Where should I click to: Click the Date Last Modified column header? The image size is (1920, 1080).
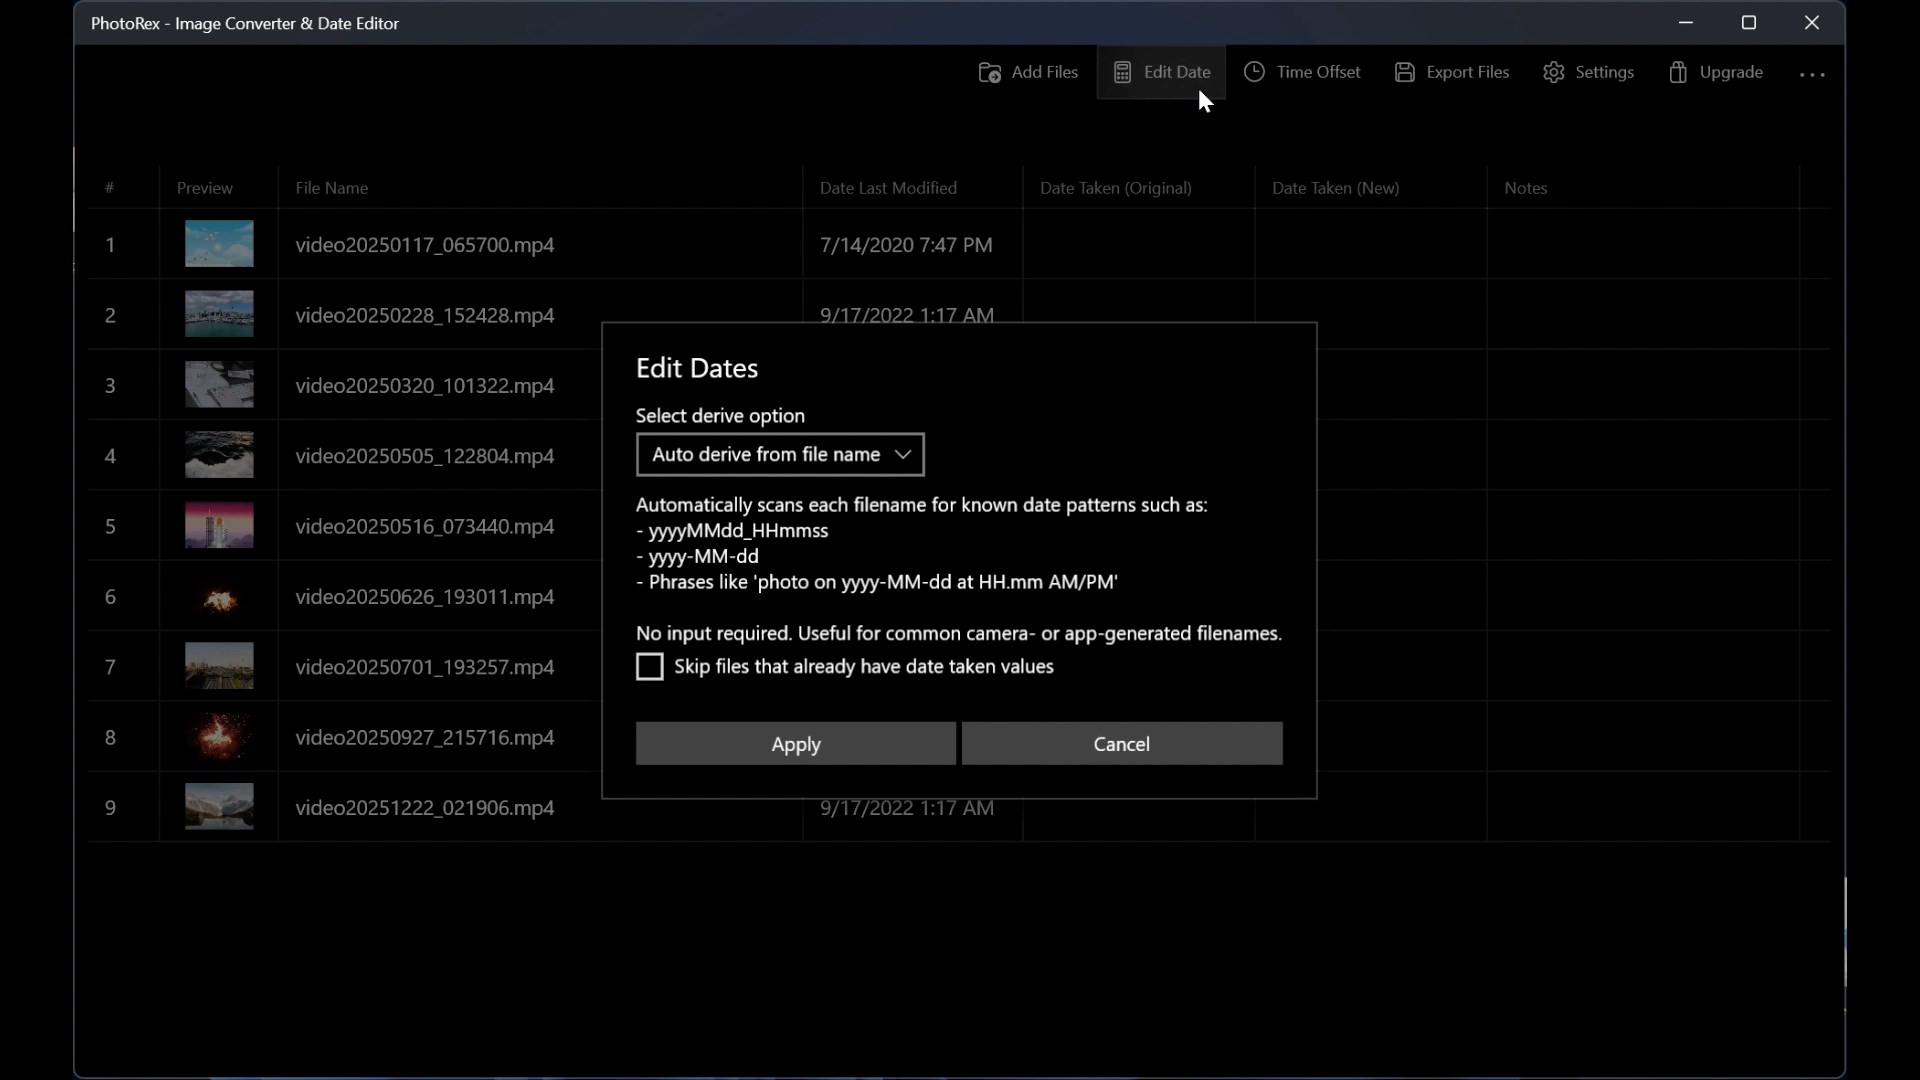[x=888, y=188]
